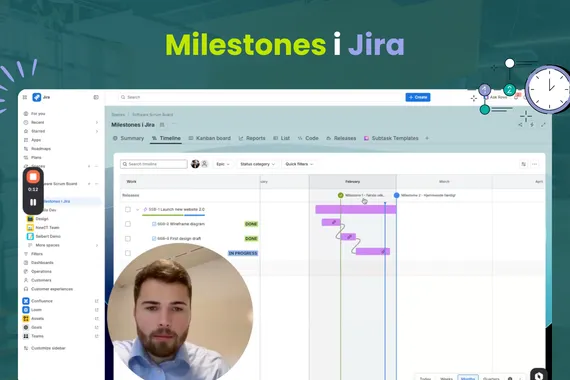
Task: Open the Subtask Templates tab
Action: point(391,138)
